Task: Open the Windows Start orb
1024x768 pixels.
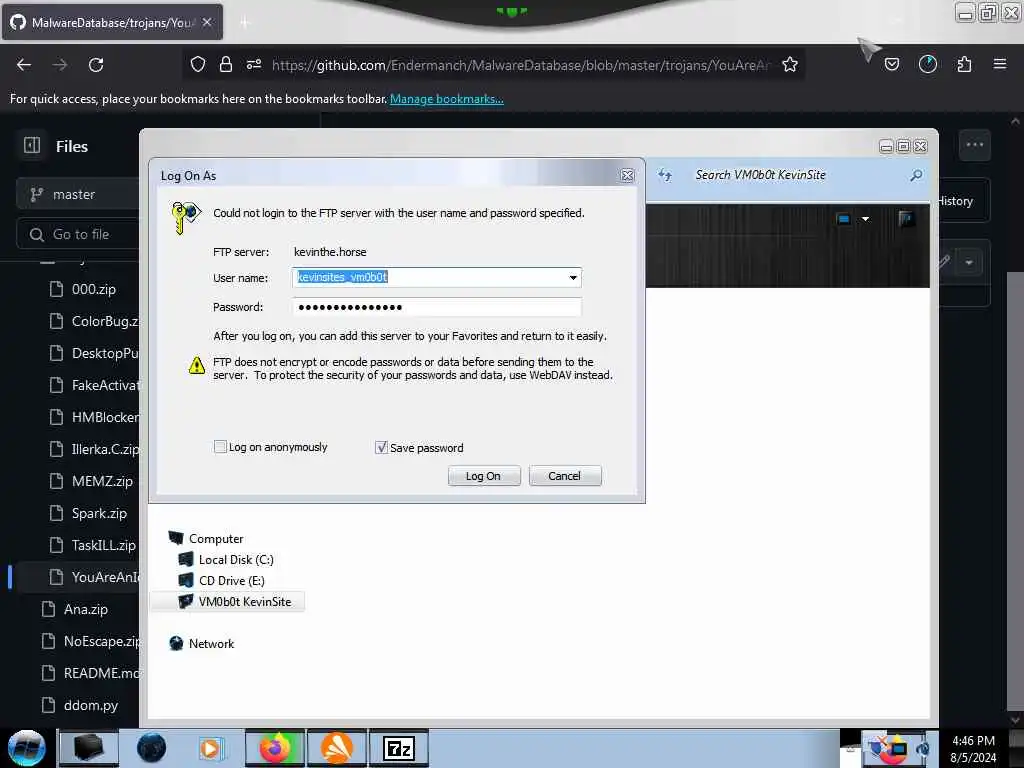Action: coord(27,748)
